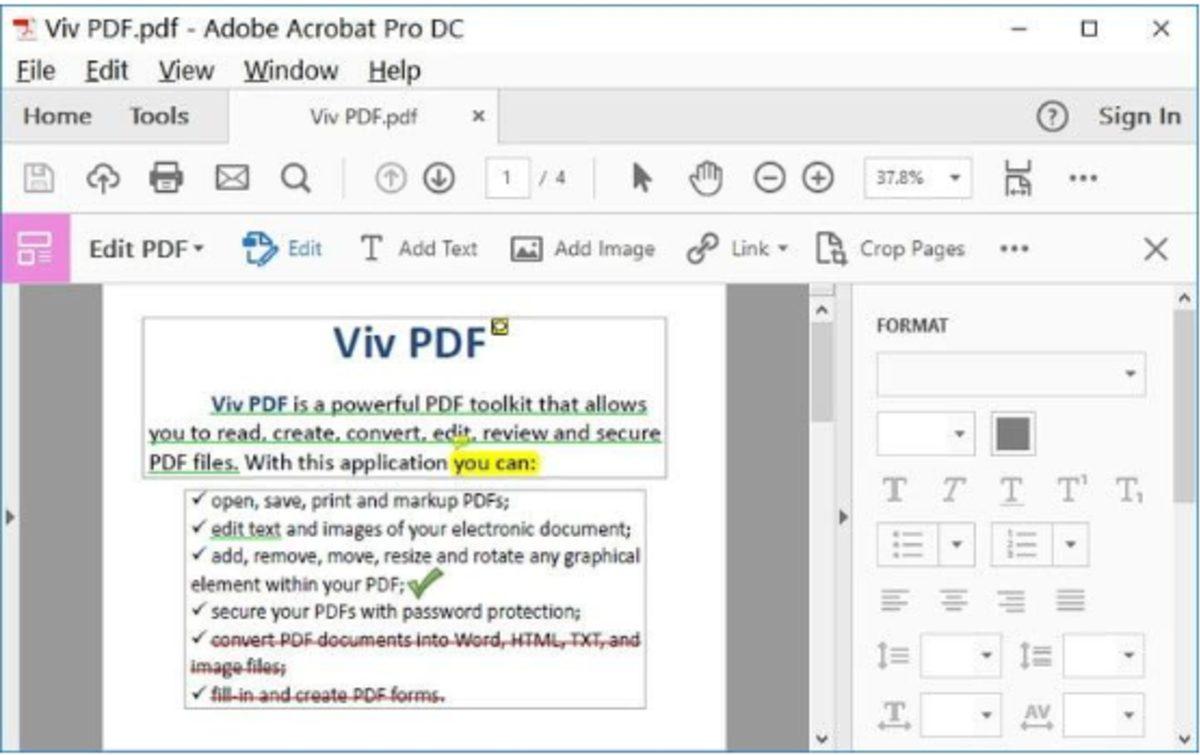Click the Sign In button
The width and height of the screenshot is (1200, 755).
[x=1138, y=116]
